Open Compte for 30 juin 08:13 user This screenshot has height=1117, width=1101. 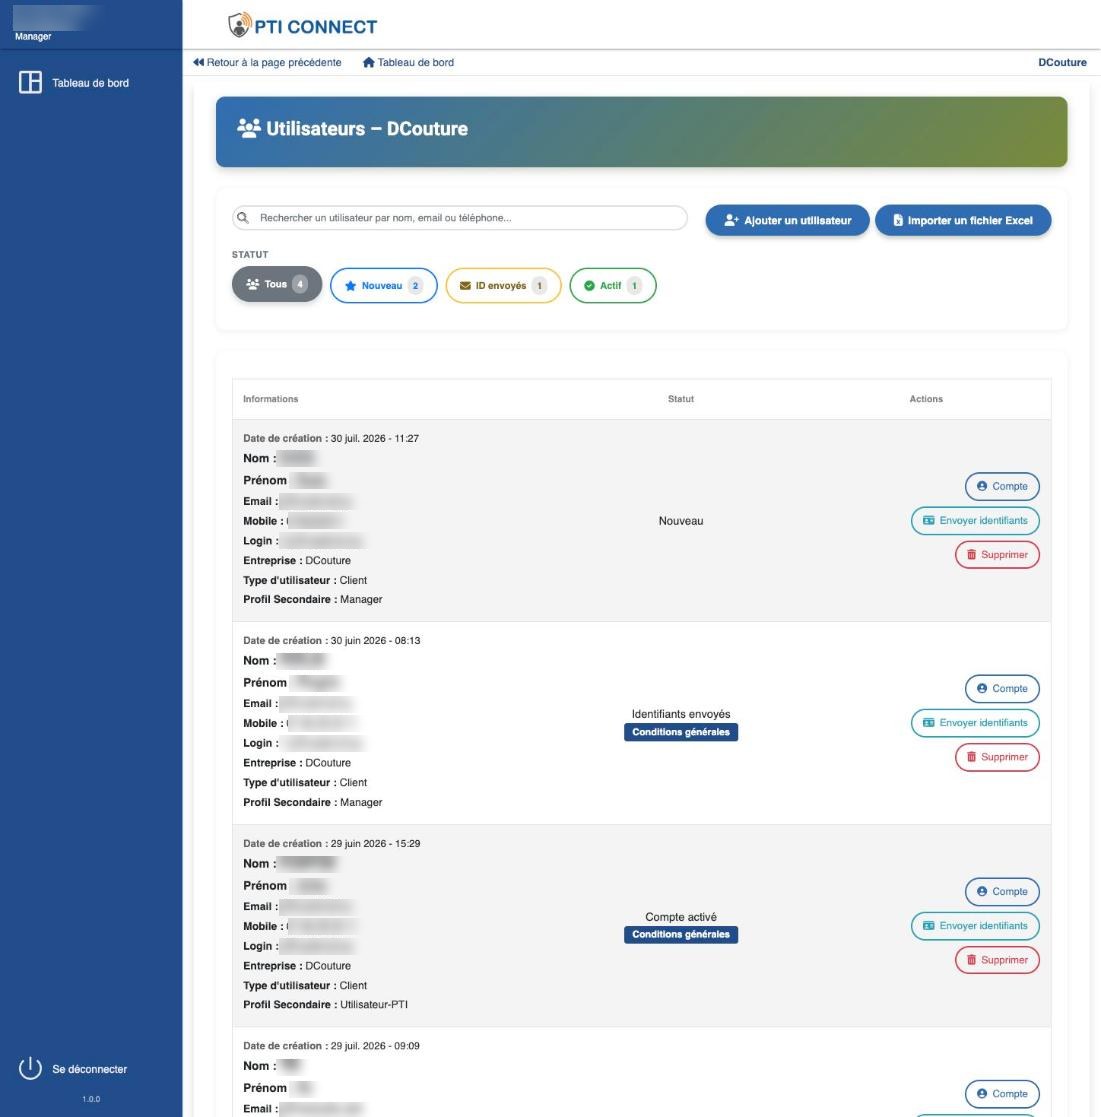tap(1002, 689)
